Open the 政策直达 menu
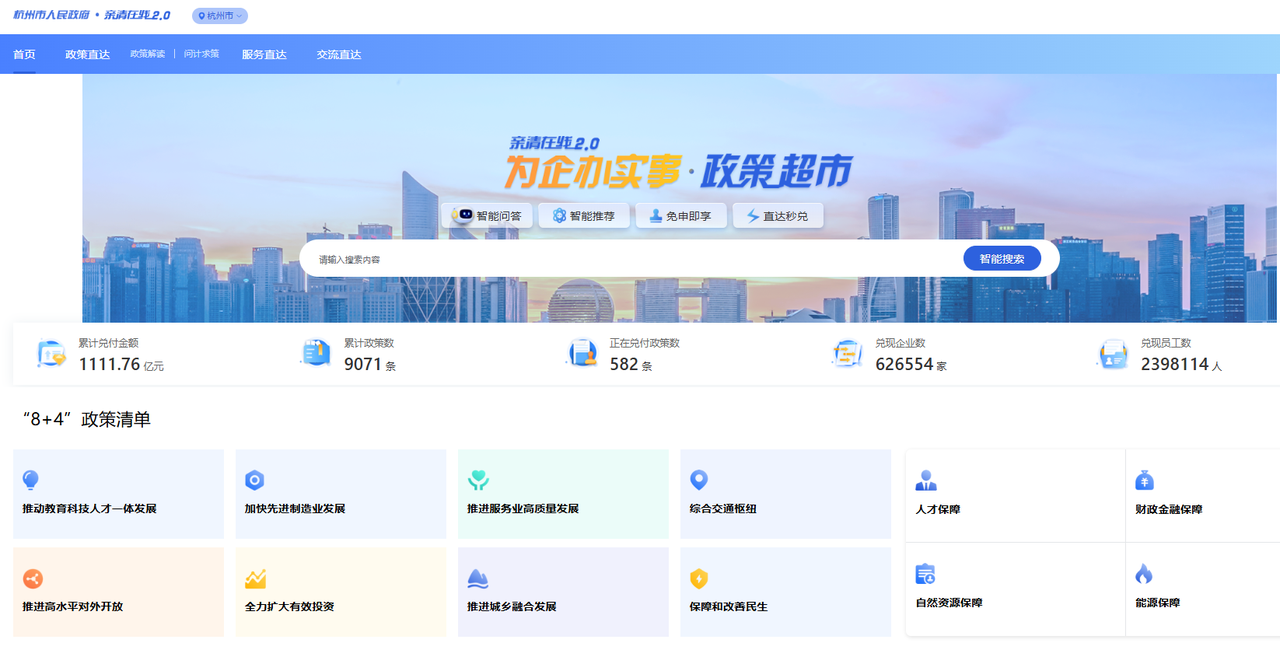1280x650 pixels. tap(87, 54)
